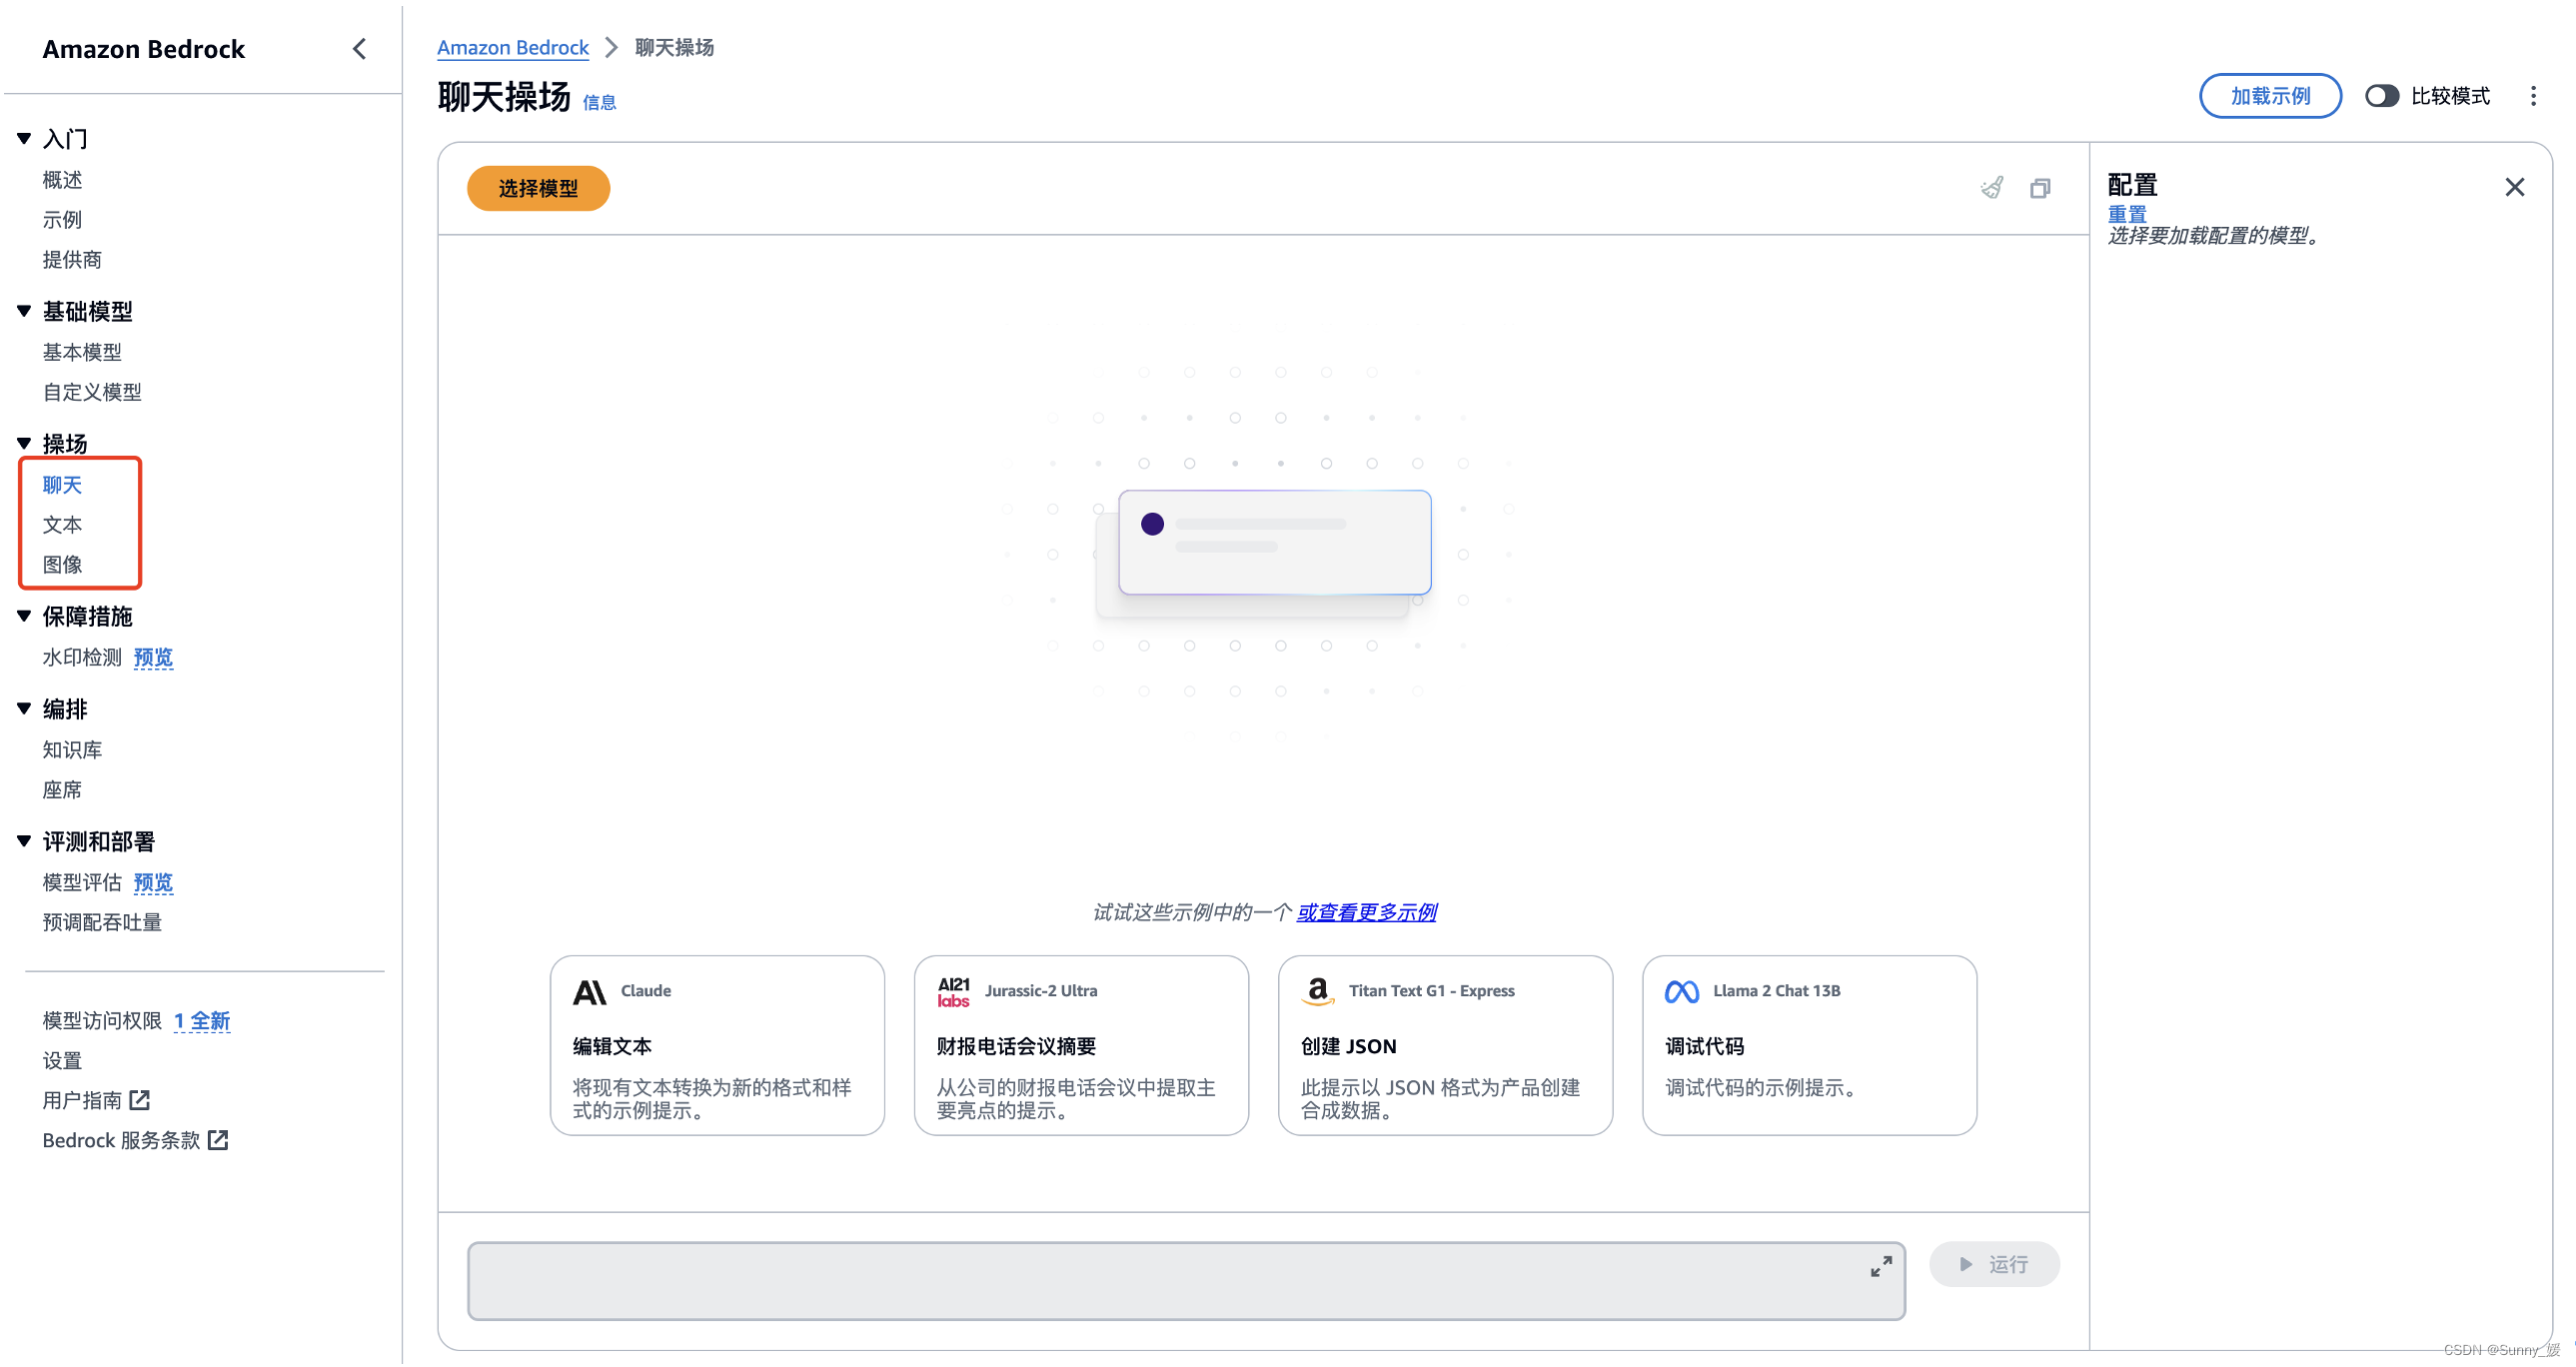Open 概述 in the sidebar
The image size is (2576, 1367).
click(x=62, y=180)
